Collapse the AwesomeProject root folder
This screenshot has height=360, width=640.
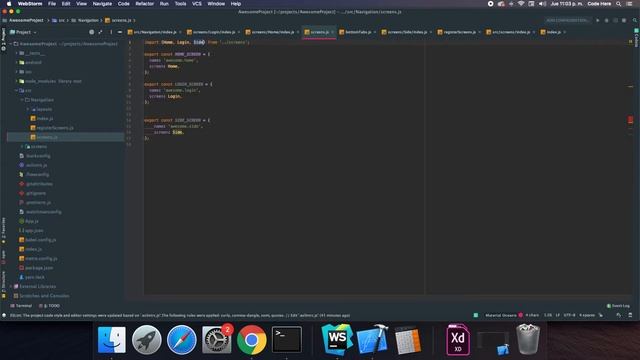point(11,44)
